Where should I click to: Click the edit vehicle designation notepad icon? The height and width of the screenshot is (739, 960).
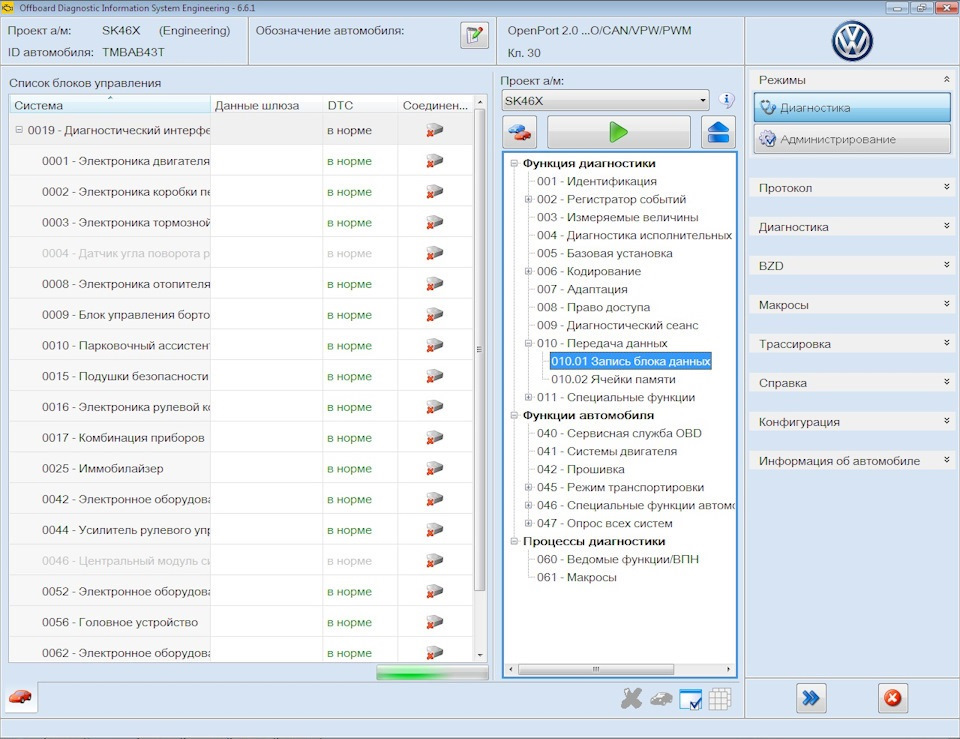[474, 35]
